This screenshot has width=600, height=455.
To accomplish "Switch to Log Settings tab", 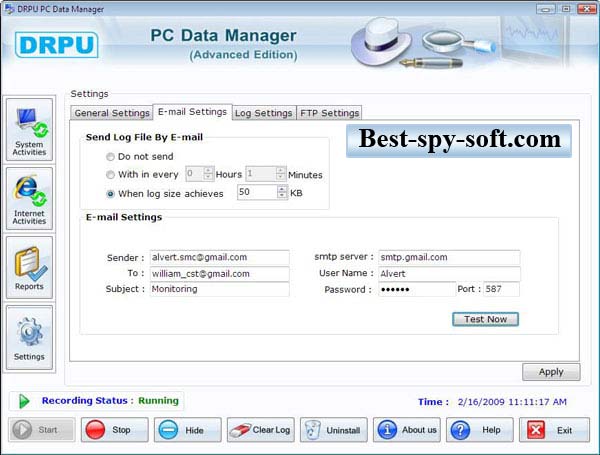I will coord(264,113).
